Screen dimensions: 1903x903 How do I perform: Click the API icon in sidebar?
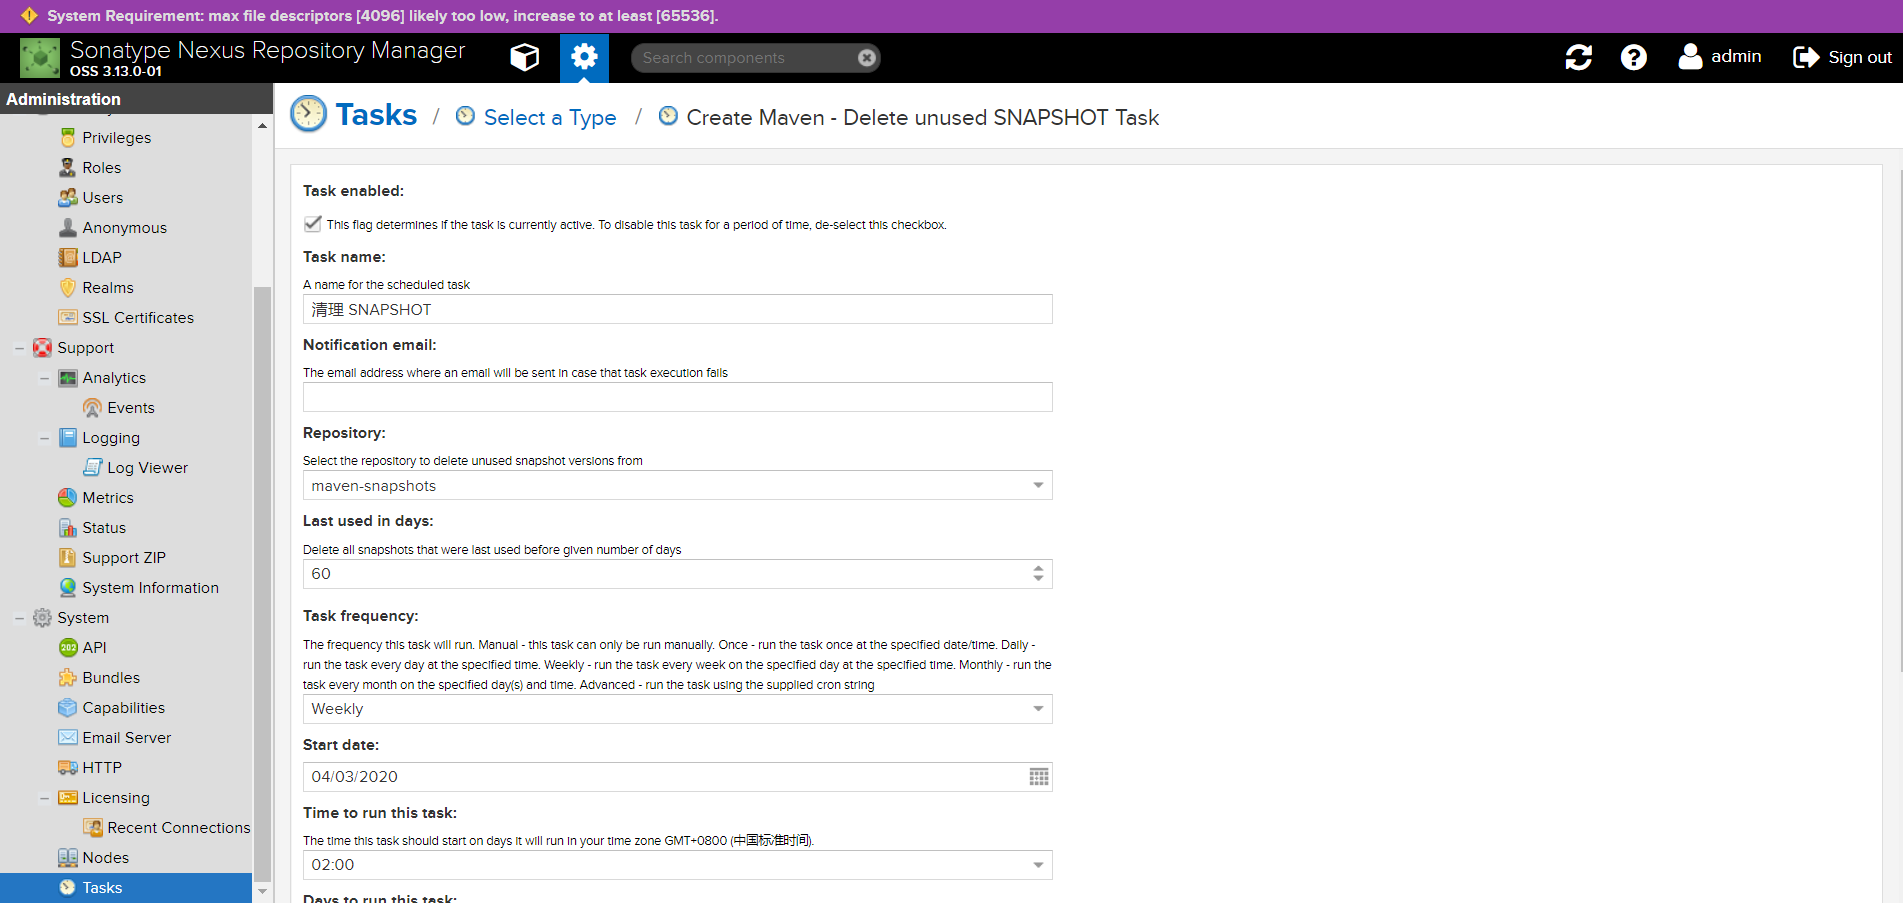[x=68, y=648]
